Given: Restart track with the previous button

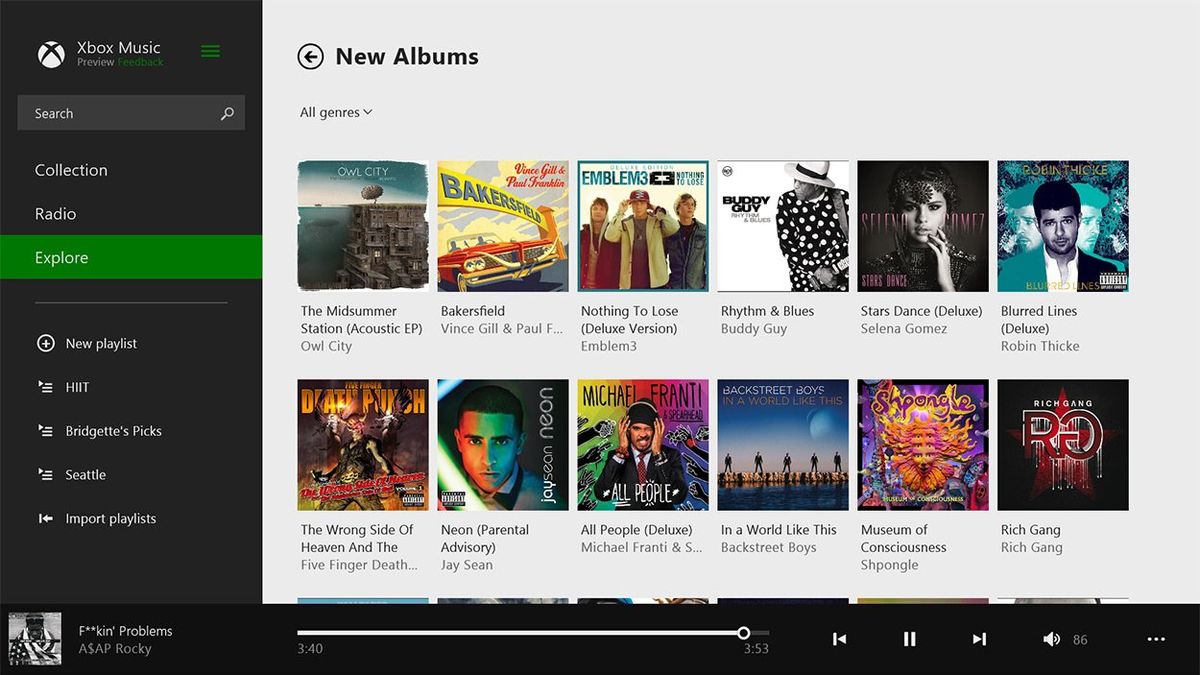Looking at the screenshot, I should pyautogui.click(x=840, y=638).
